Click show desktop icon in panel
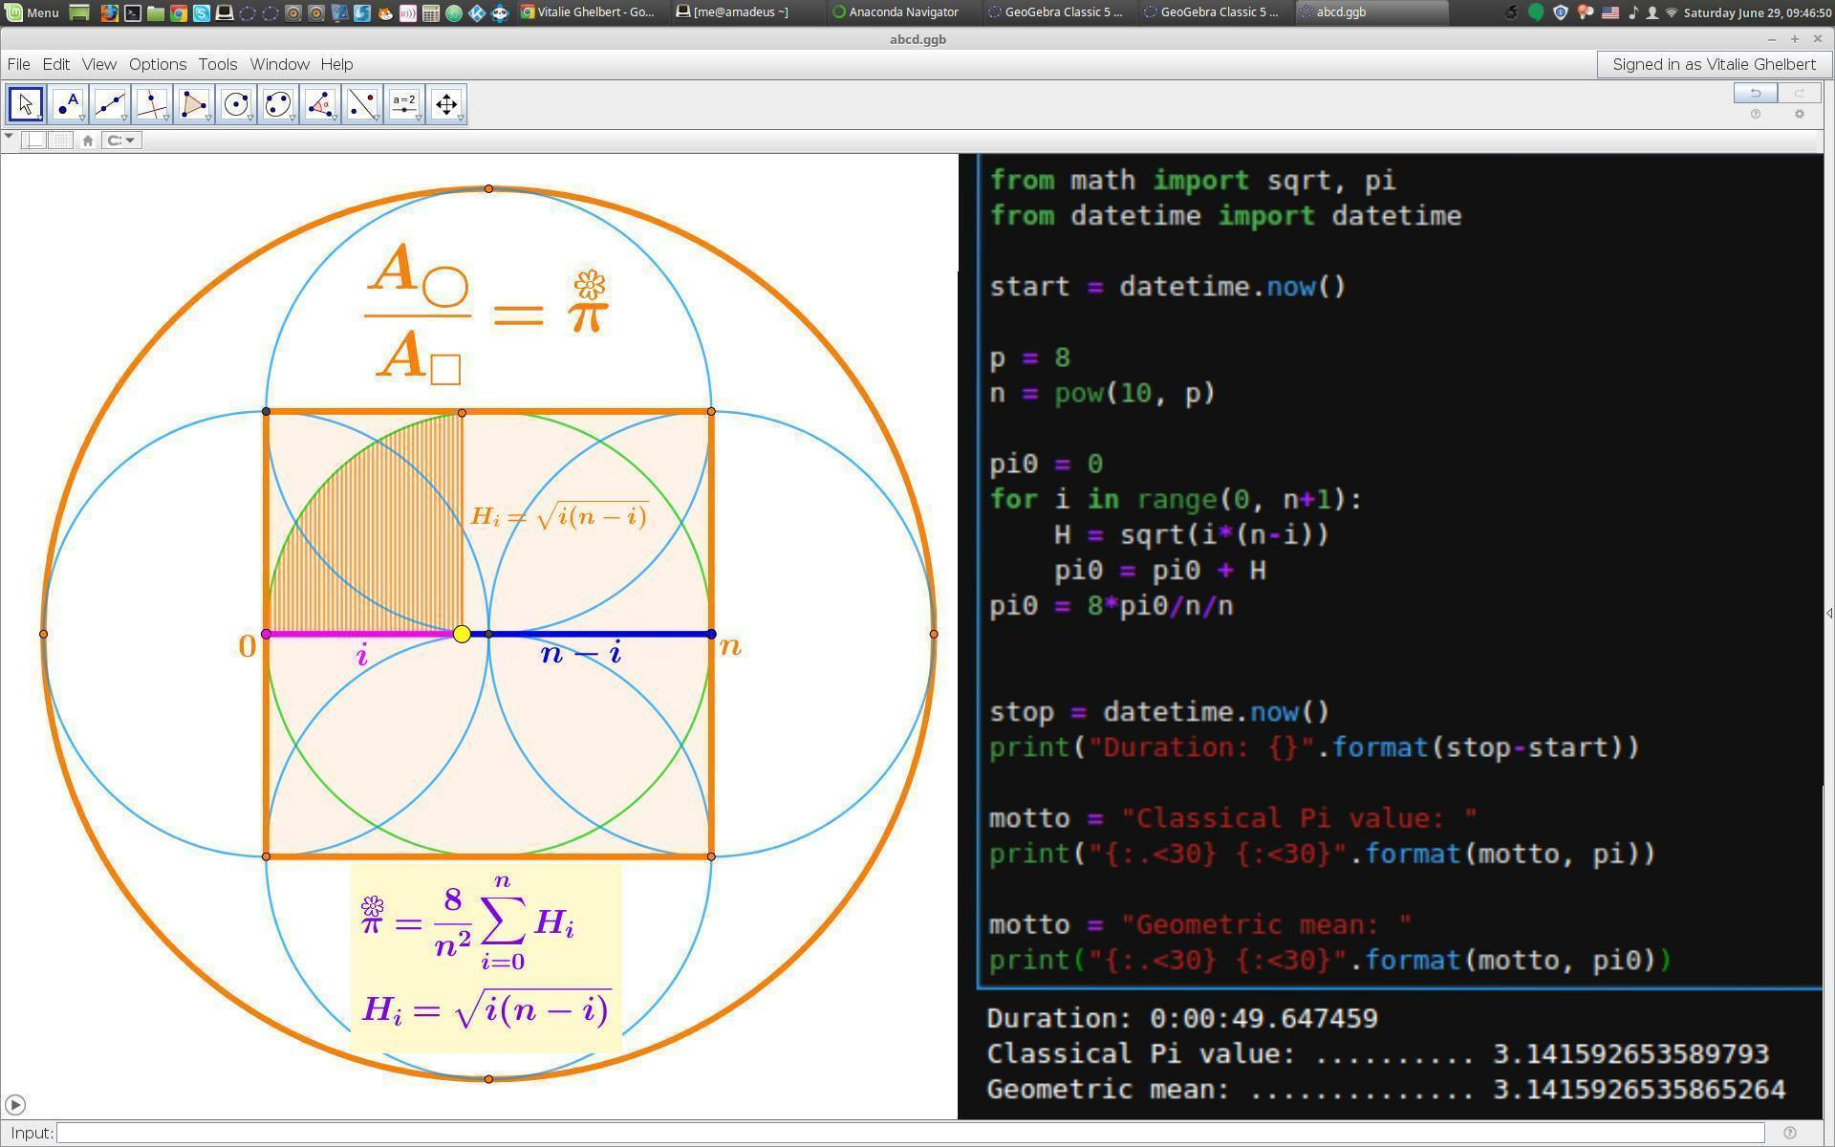The width and height of the screenshot is (1835, 1147). point(79,13)
